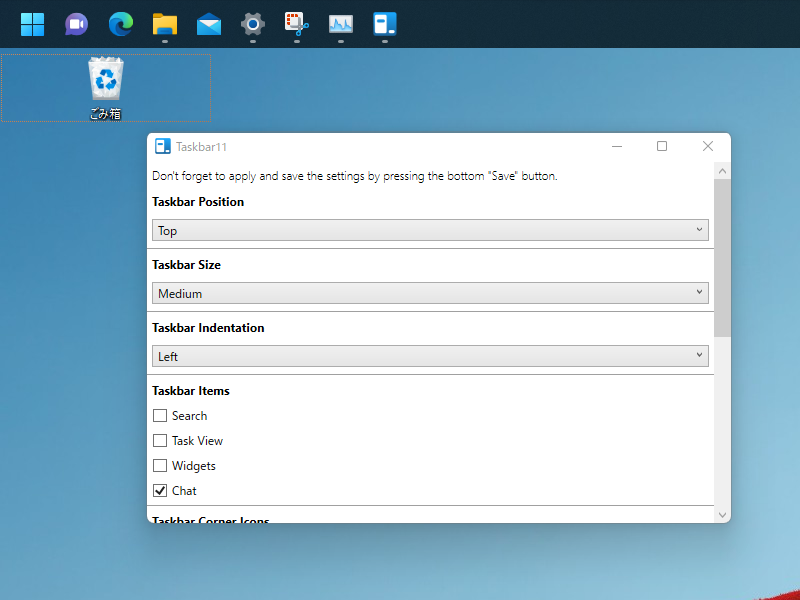Open File Explorer from the taskbar

tap(164, 24)
